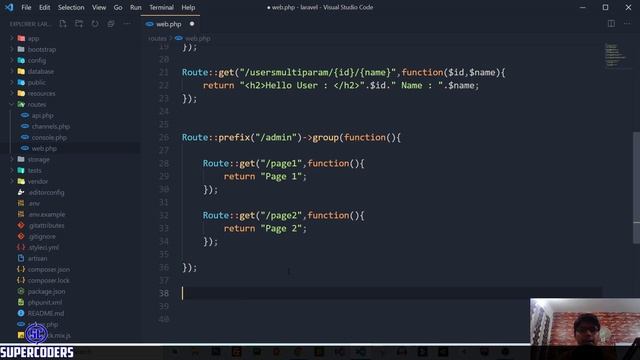Open composer.lock file
The width and height of the screenshot is (640, 360).
[48, 280]
